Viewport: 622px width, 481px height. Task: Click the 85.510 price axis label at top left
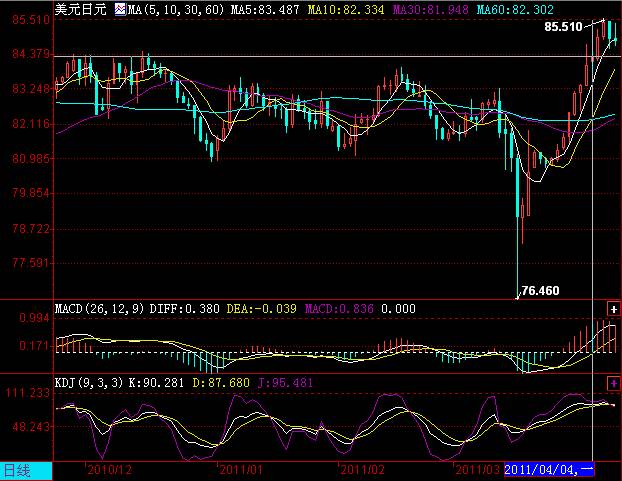(31, 19)
